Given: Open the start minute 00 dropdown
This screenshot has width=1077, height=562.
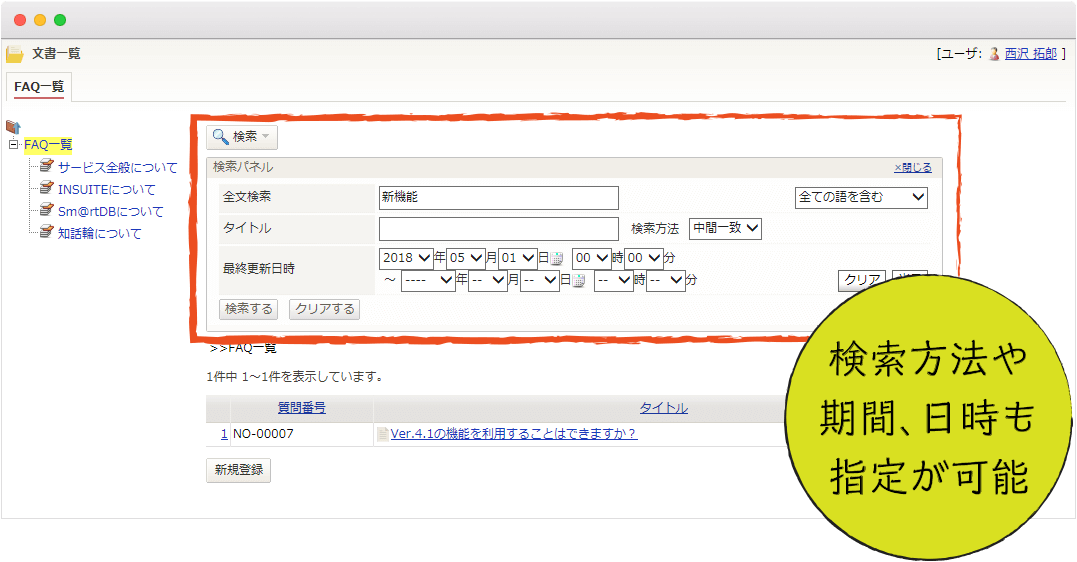Looking at the screenshot, I should point(644,258).
